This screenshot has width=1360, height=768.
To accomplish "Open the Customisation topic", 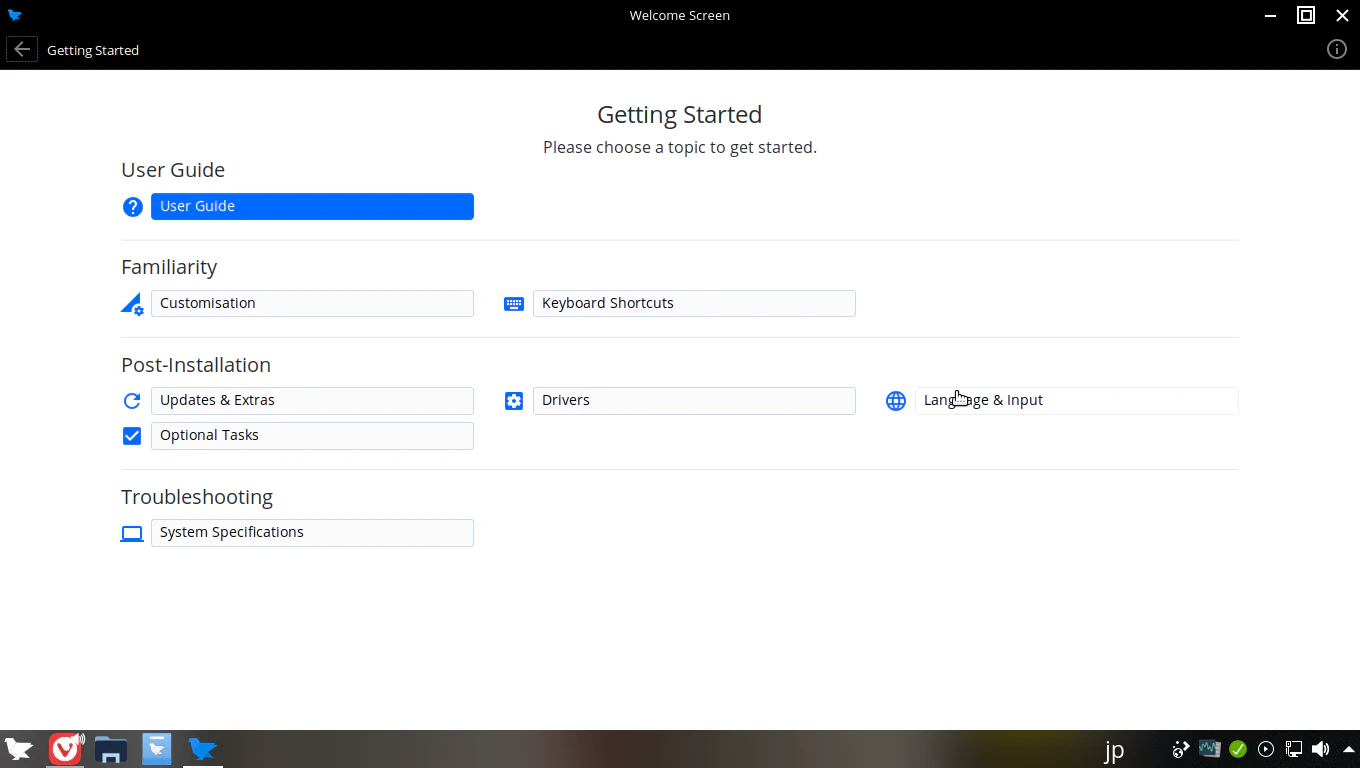I will click(x=312, y=303).
